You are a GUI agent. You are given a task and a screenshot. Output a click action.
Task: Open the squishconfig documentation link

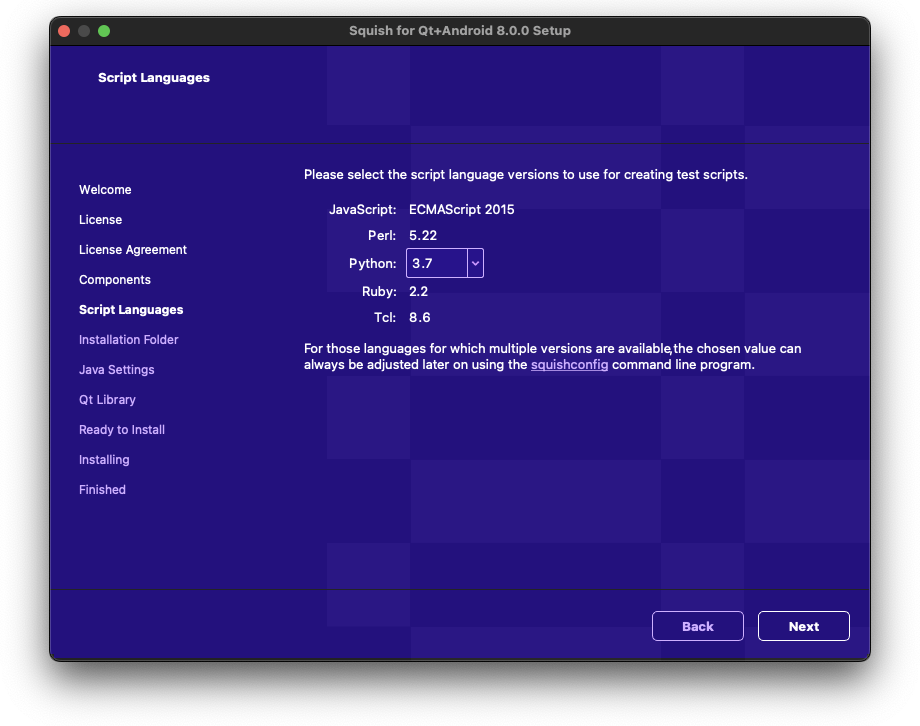coord(570,364)
